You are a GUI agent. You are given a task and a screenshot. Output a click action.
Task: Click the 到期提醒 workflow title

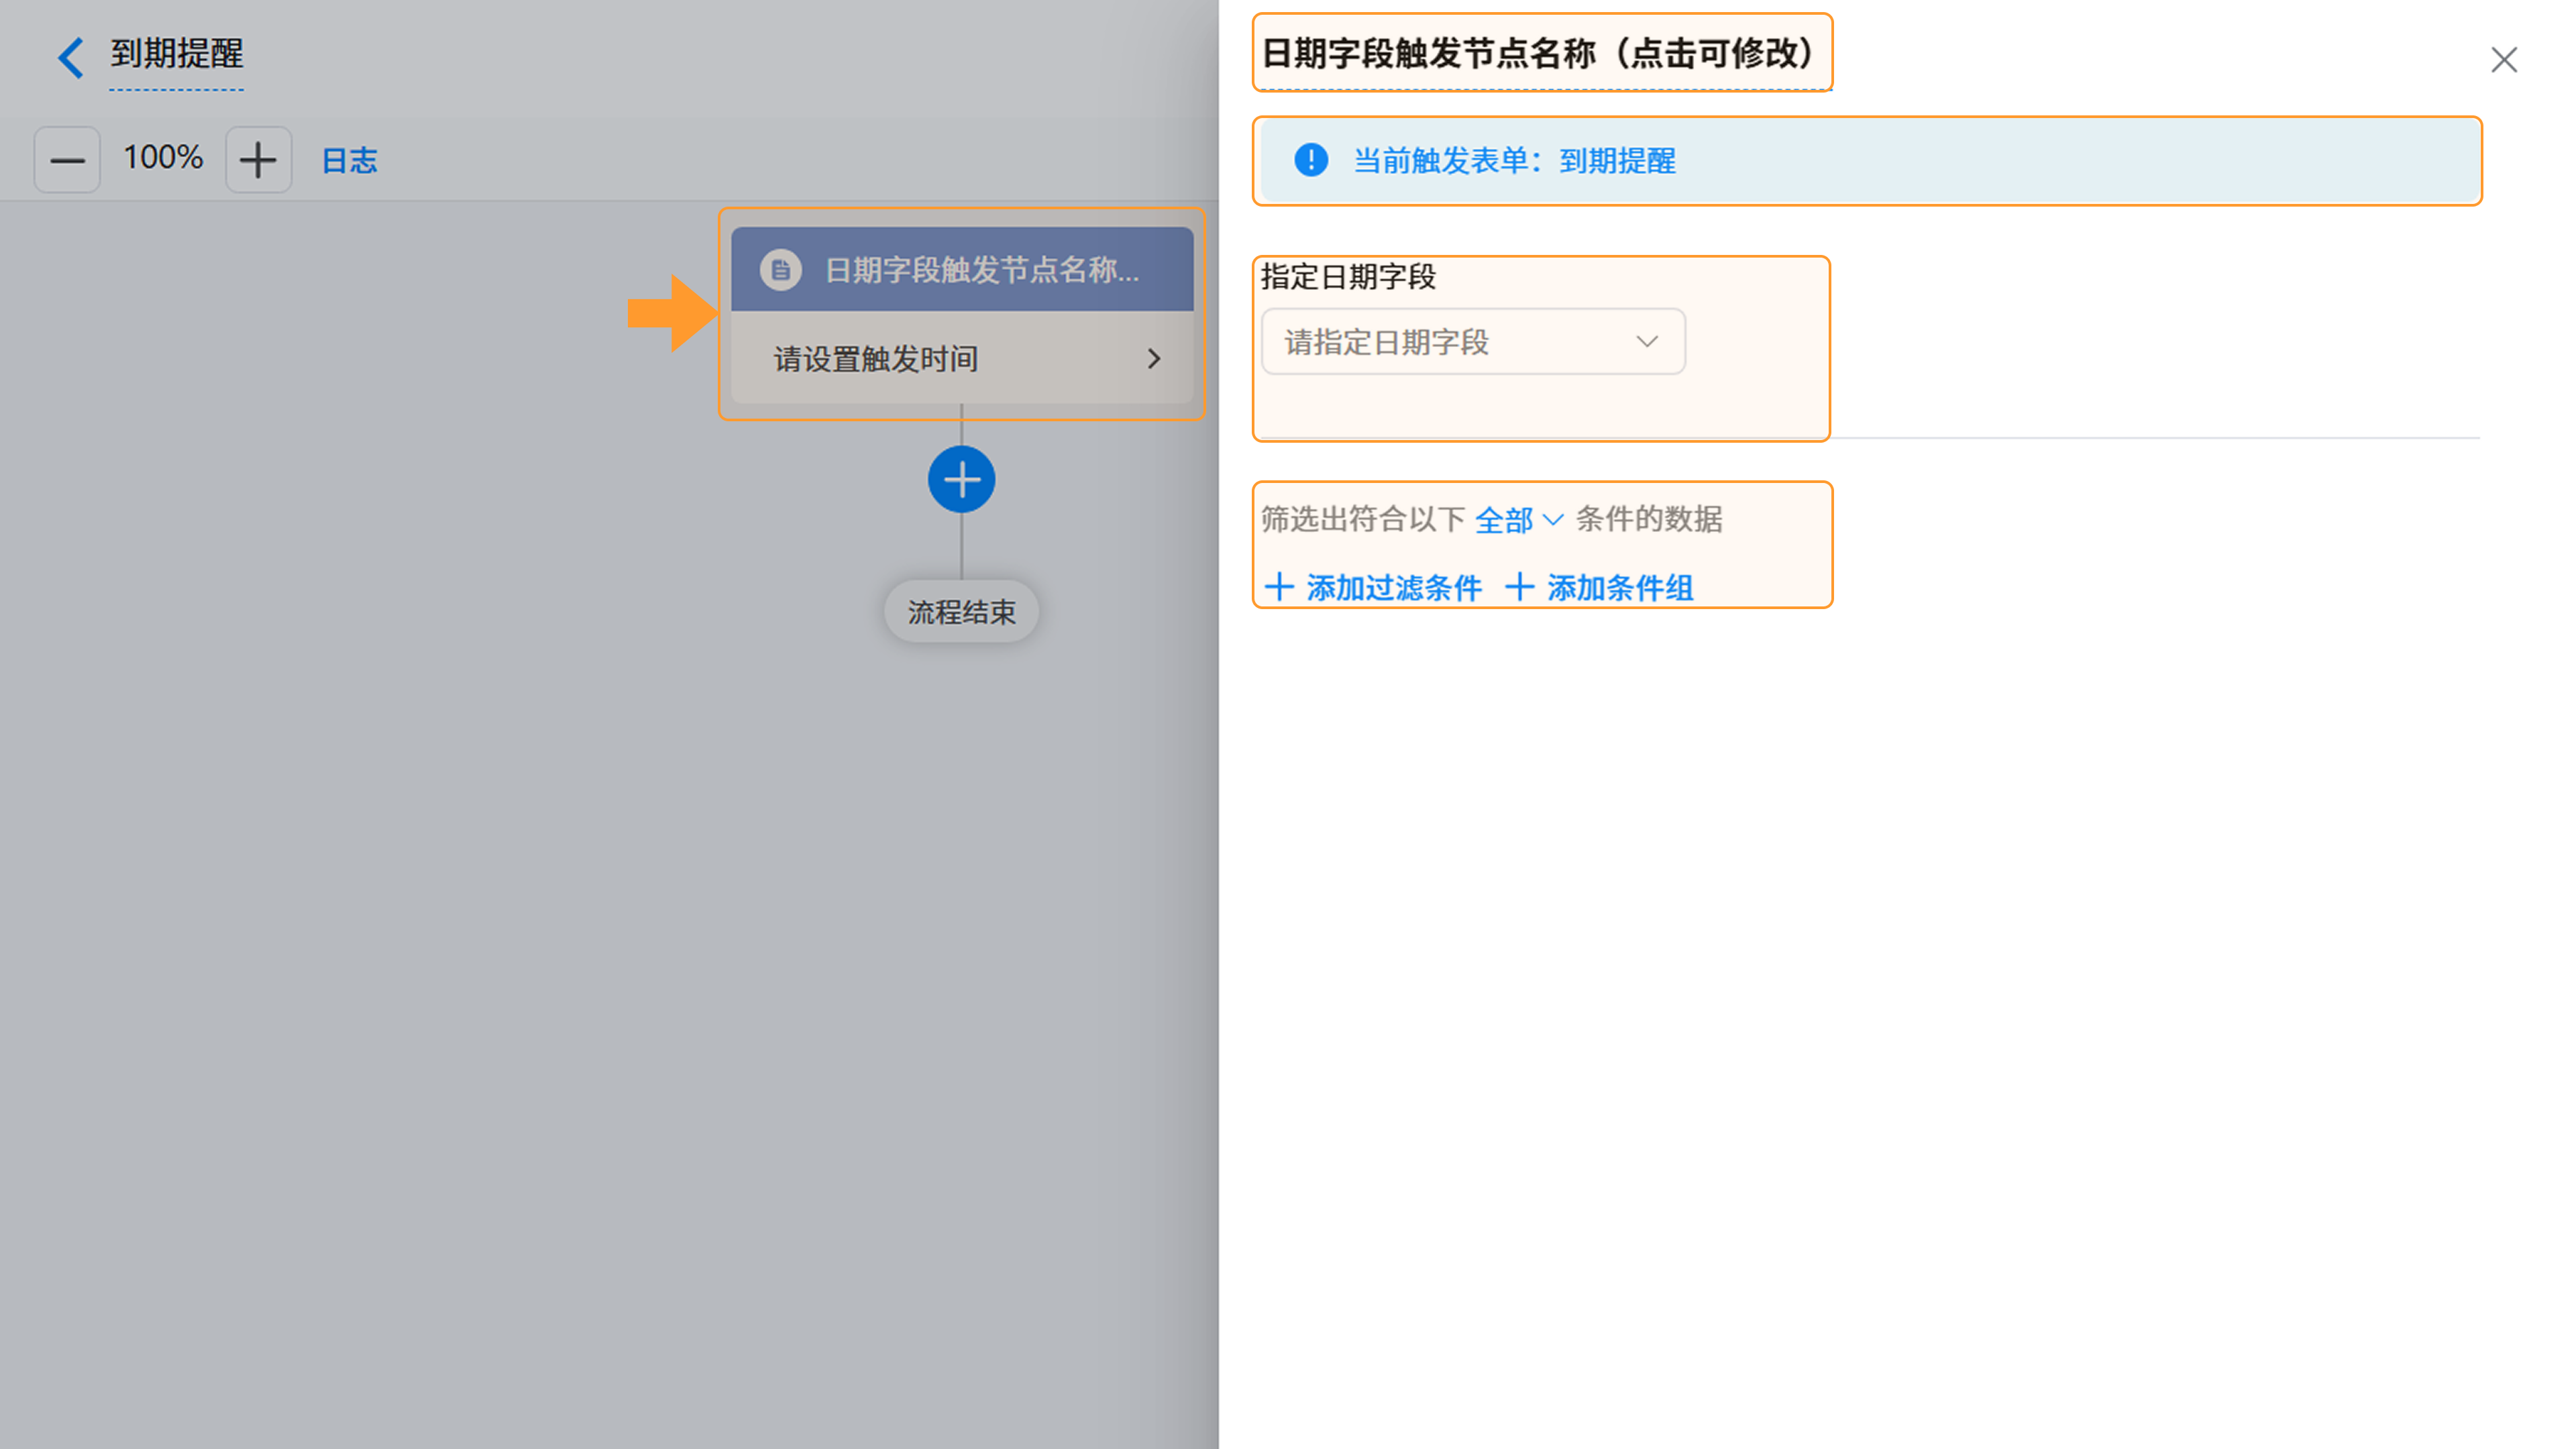point(176,54)
